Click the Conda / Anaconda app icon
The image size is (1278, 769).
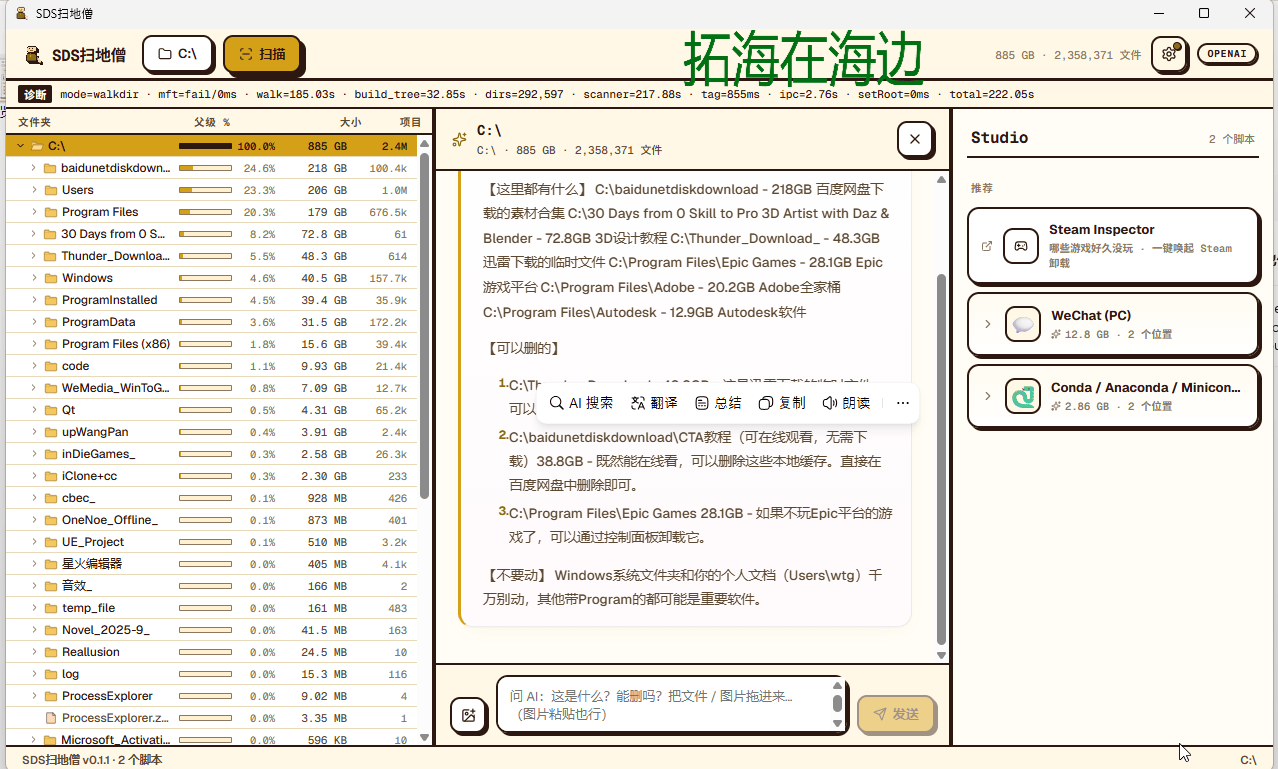tap(1023, 396)
